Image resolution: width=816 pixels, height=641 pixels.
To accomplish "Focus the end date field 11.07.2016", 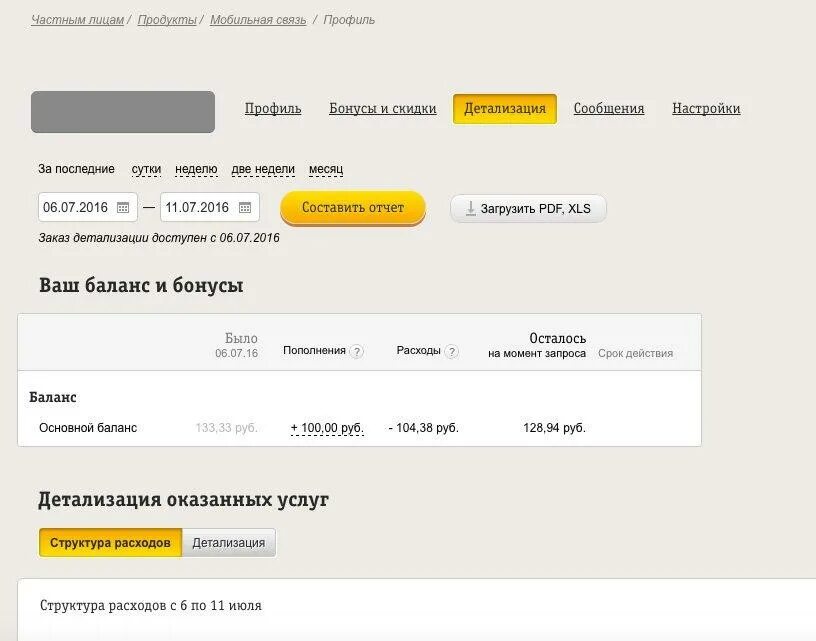I will 210,207.
